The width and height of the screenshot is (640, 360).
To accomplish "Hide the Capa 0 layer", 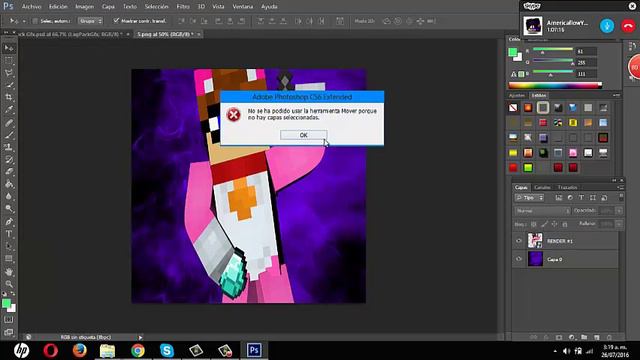I will [x=519, y=259].
